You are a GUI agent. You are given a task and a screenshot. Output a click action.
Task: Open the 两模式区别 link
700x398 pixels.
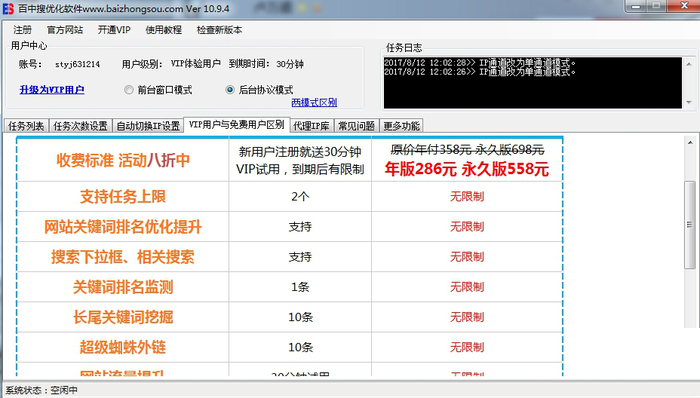[314, 102]
